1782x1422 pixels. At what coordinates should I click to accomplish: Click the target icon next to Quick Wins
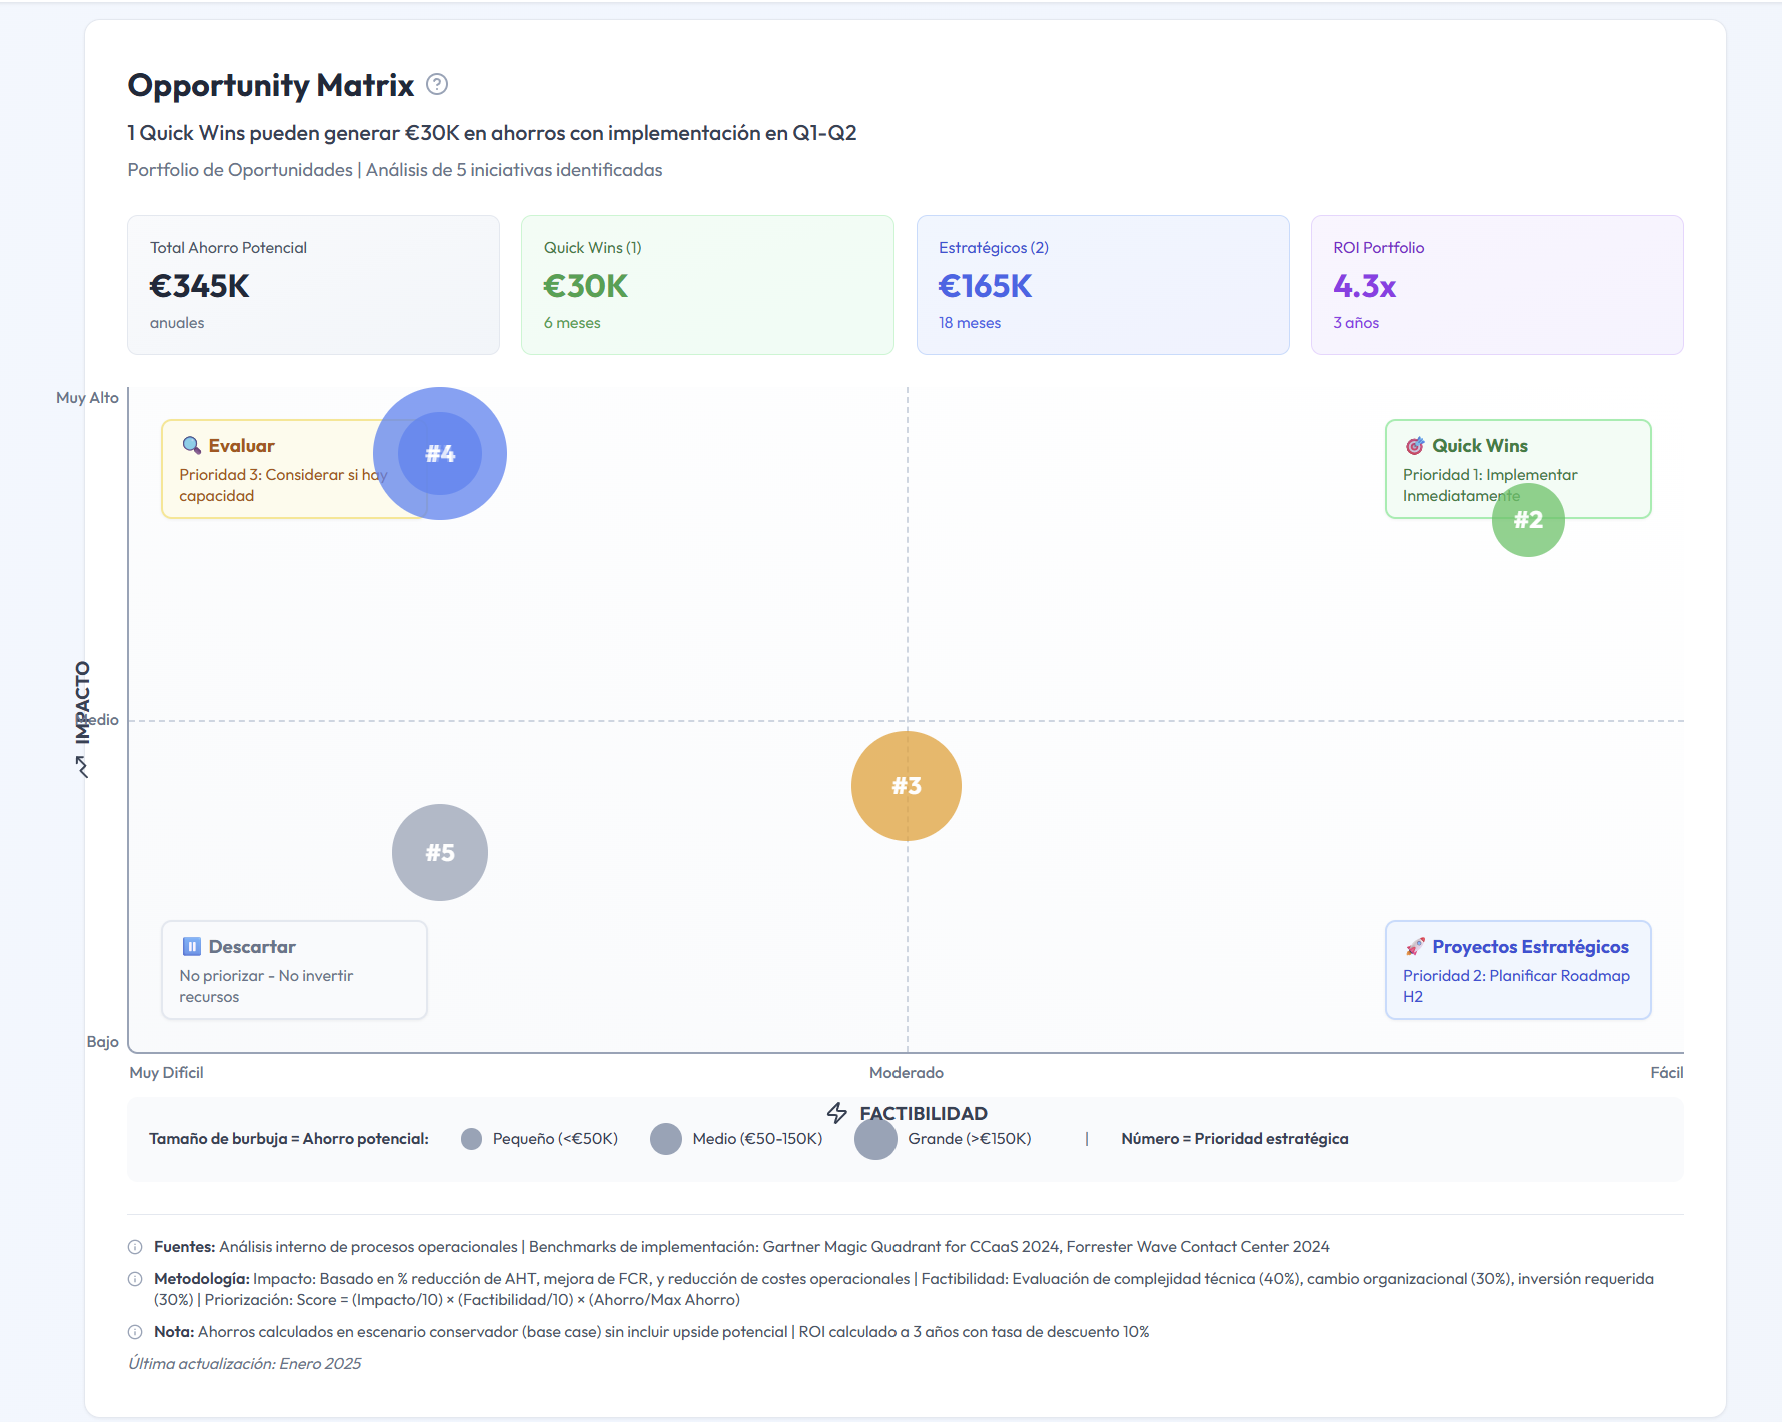1415,446
